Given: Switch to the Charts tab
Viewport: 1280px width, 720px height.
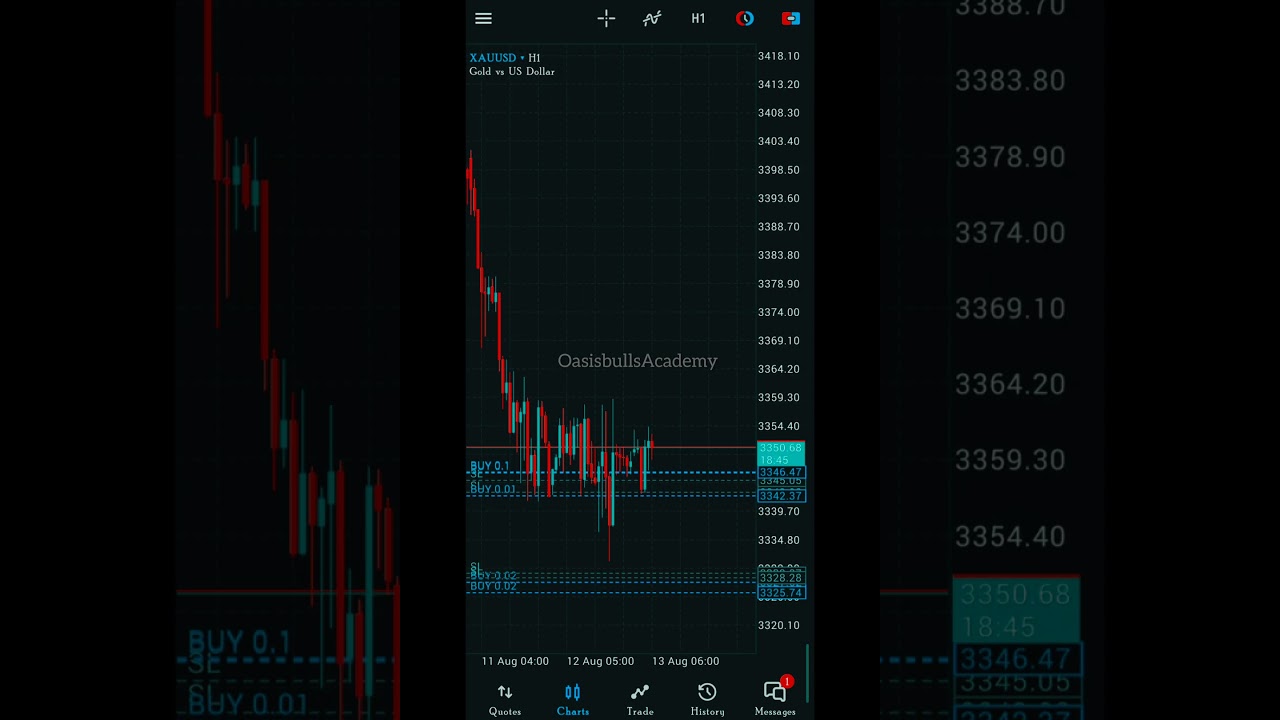Looking at the screenshot, I should [x=573, y=700].
